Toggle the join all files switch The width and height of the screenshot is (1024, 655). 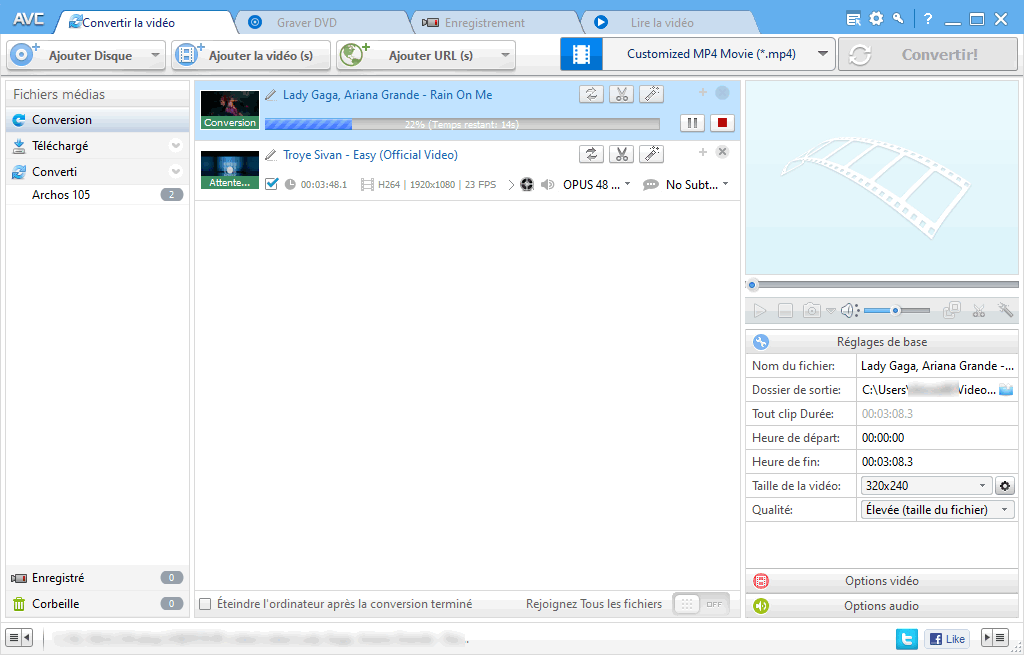[702, 604]
